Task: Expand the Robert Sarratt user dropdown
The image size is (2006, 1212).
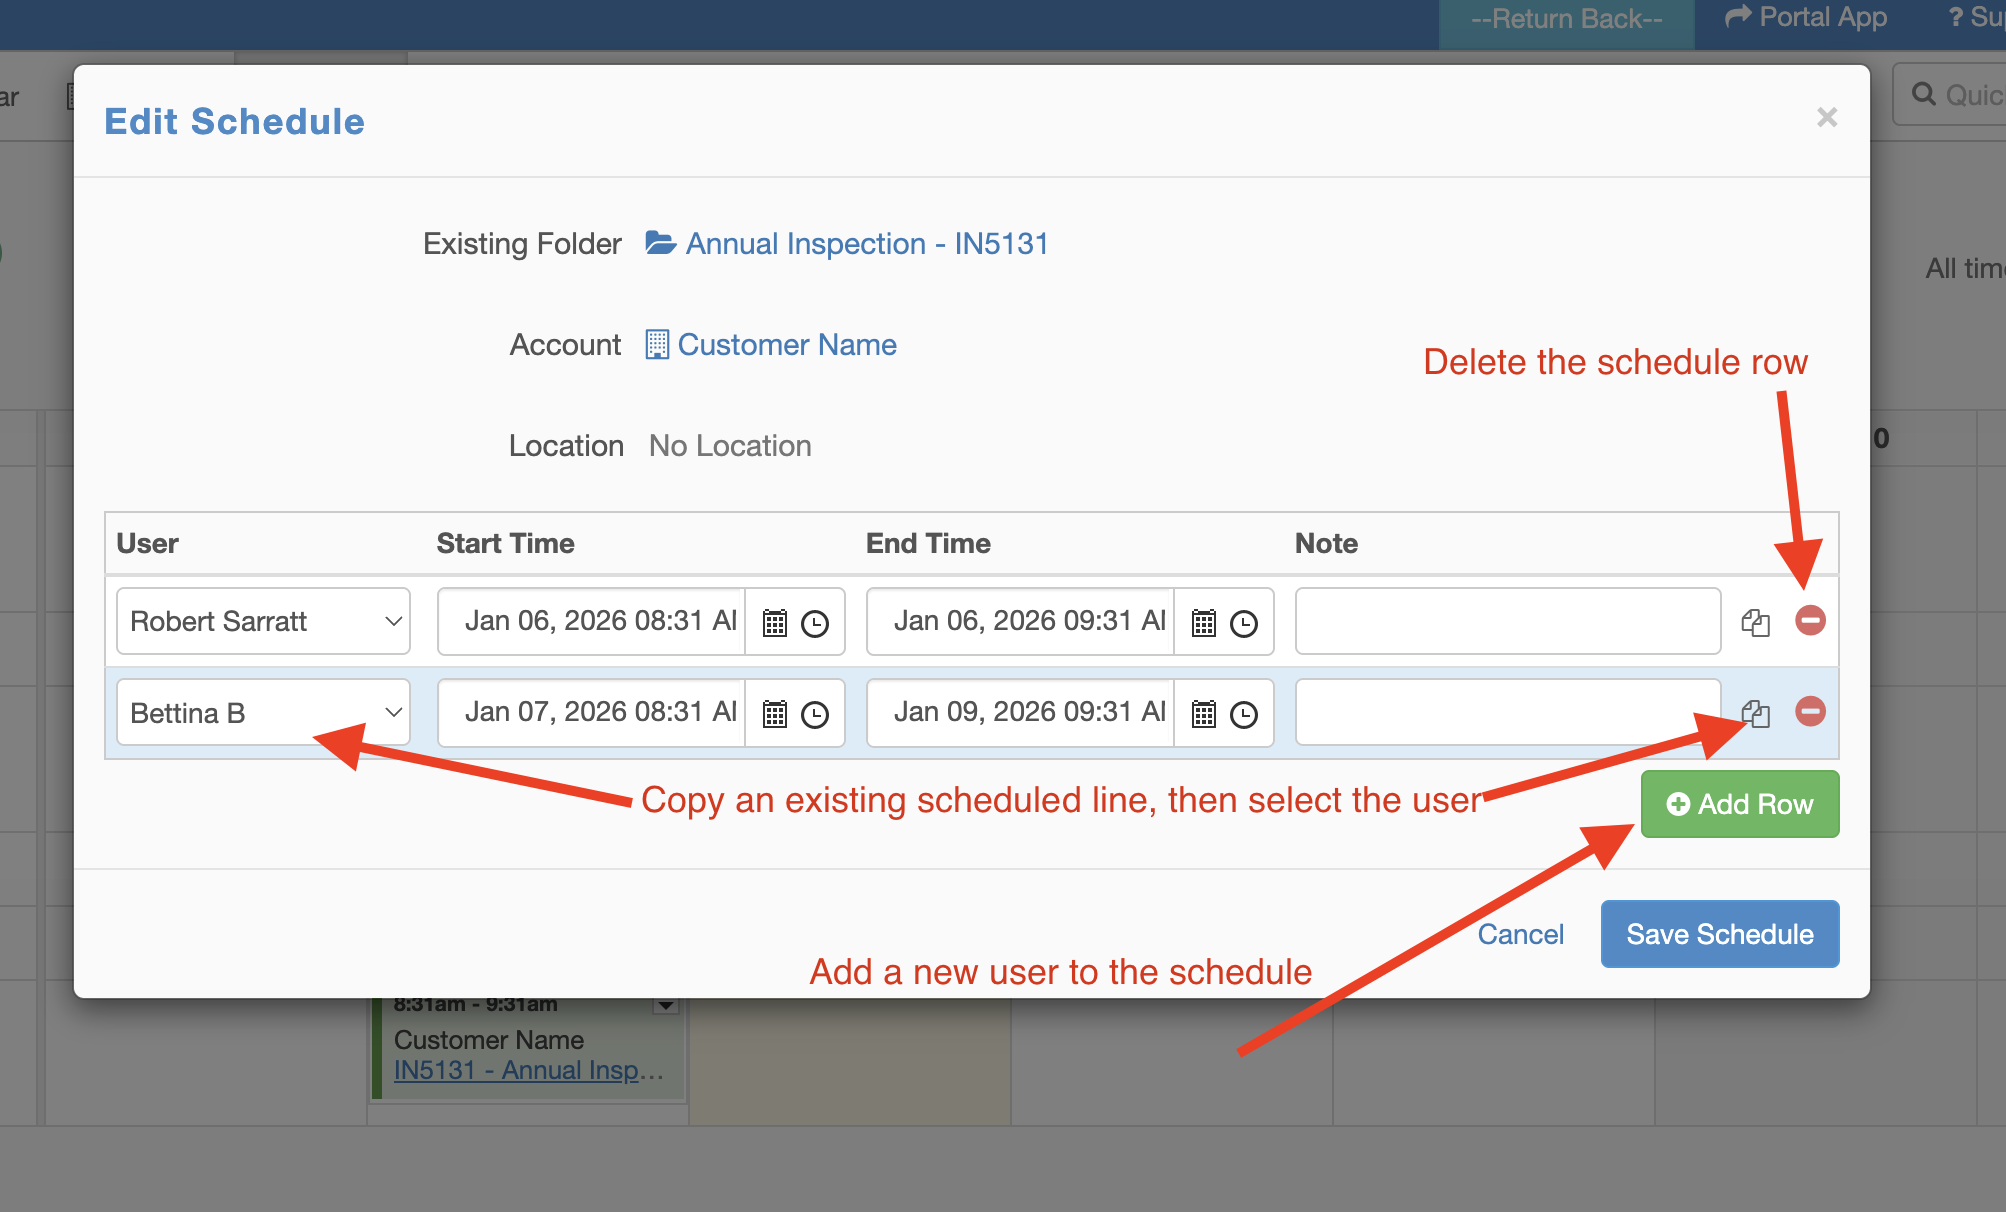Action: (x=263, y=621)
